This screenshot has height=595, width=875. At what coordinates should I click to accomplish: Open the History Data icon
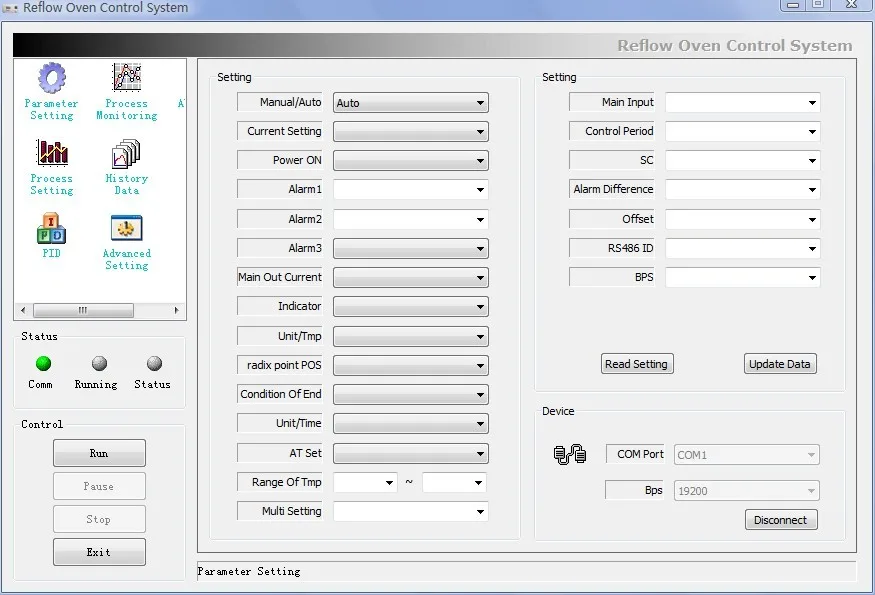126,153
